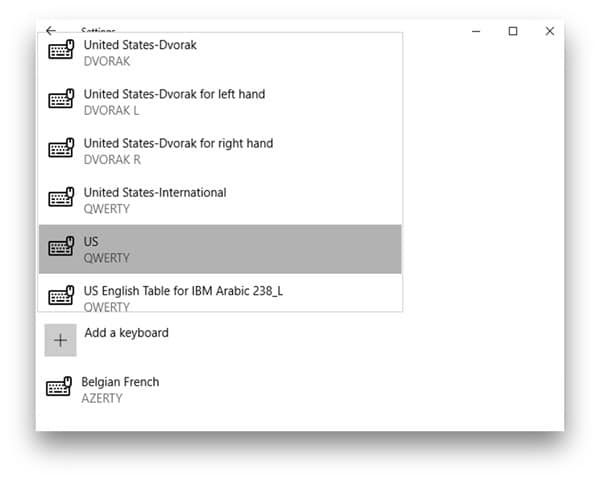Click the United States-Dvorak keyboard icon
Viewport: 600px width, 481px height.
tap(62, 51)
